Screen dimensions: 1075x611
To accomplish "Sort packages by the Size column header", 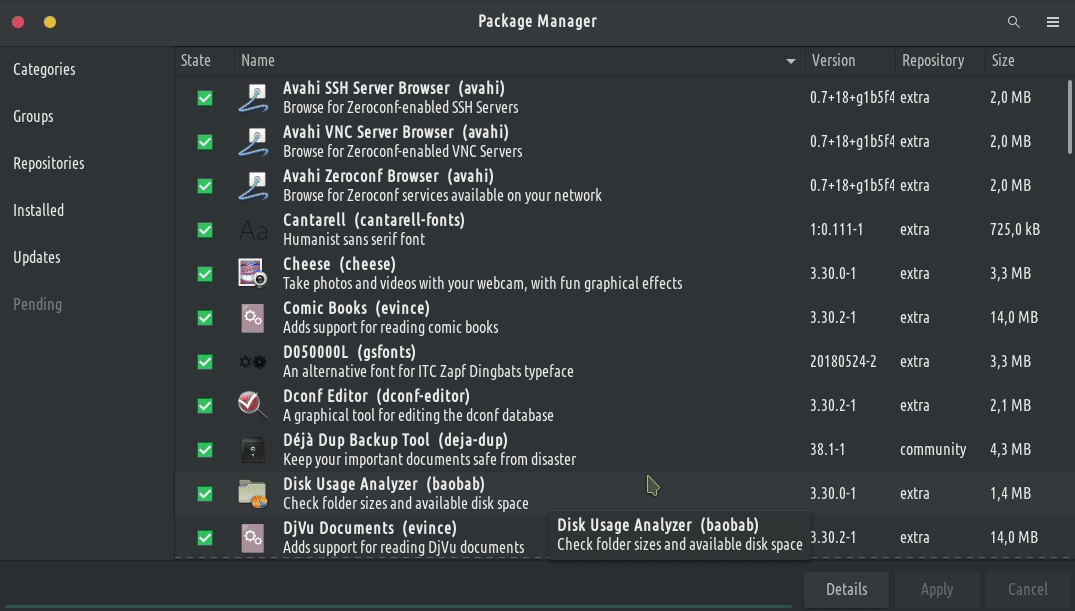I will click(x=1003, y=61).
